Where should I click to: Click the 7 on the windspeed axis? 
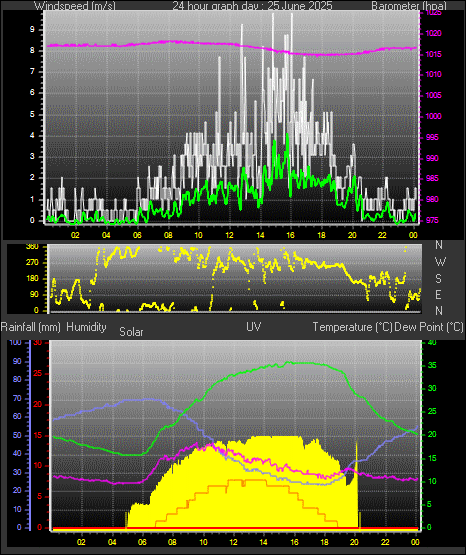32,72
